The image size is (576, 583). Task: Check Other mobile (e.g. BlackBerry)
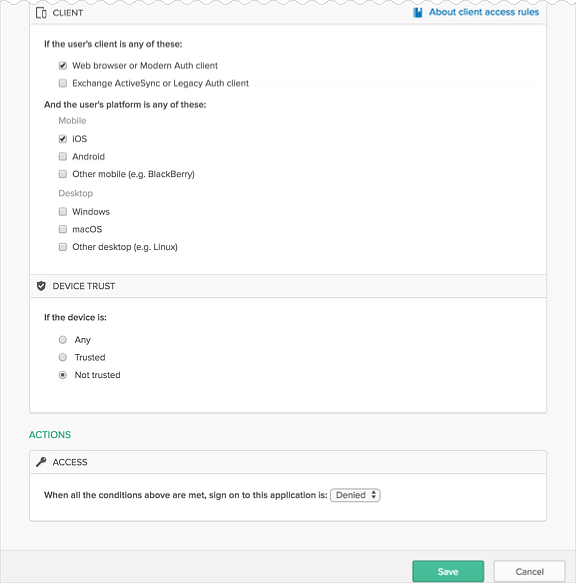[62, 174]
